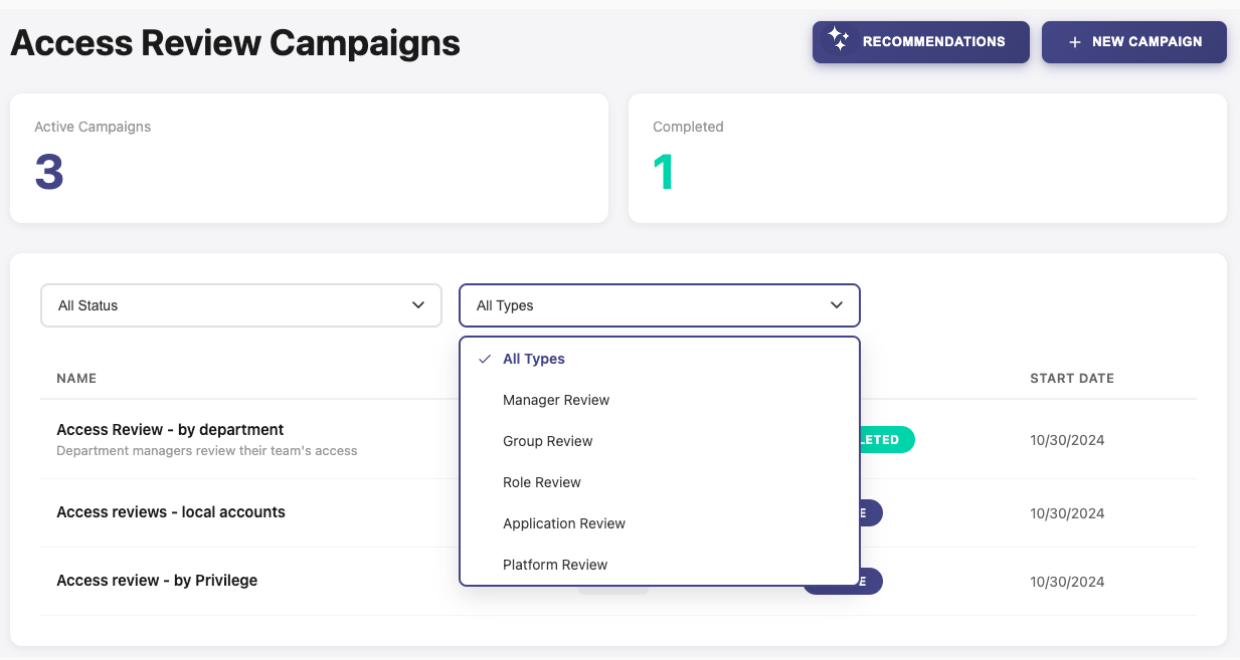Expand the All Status dropdown chevron

pos(418,305)
